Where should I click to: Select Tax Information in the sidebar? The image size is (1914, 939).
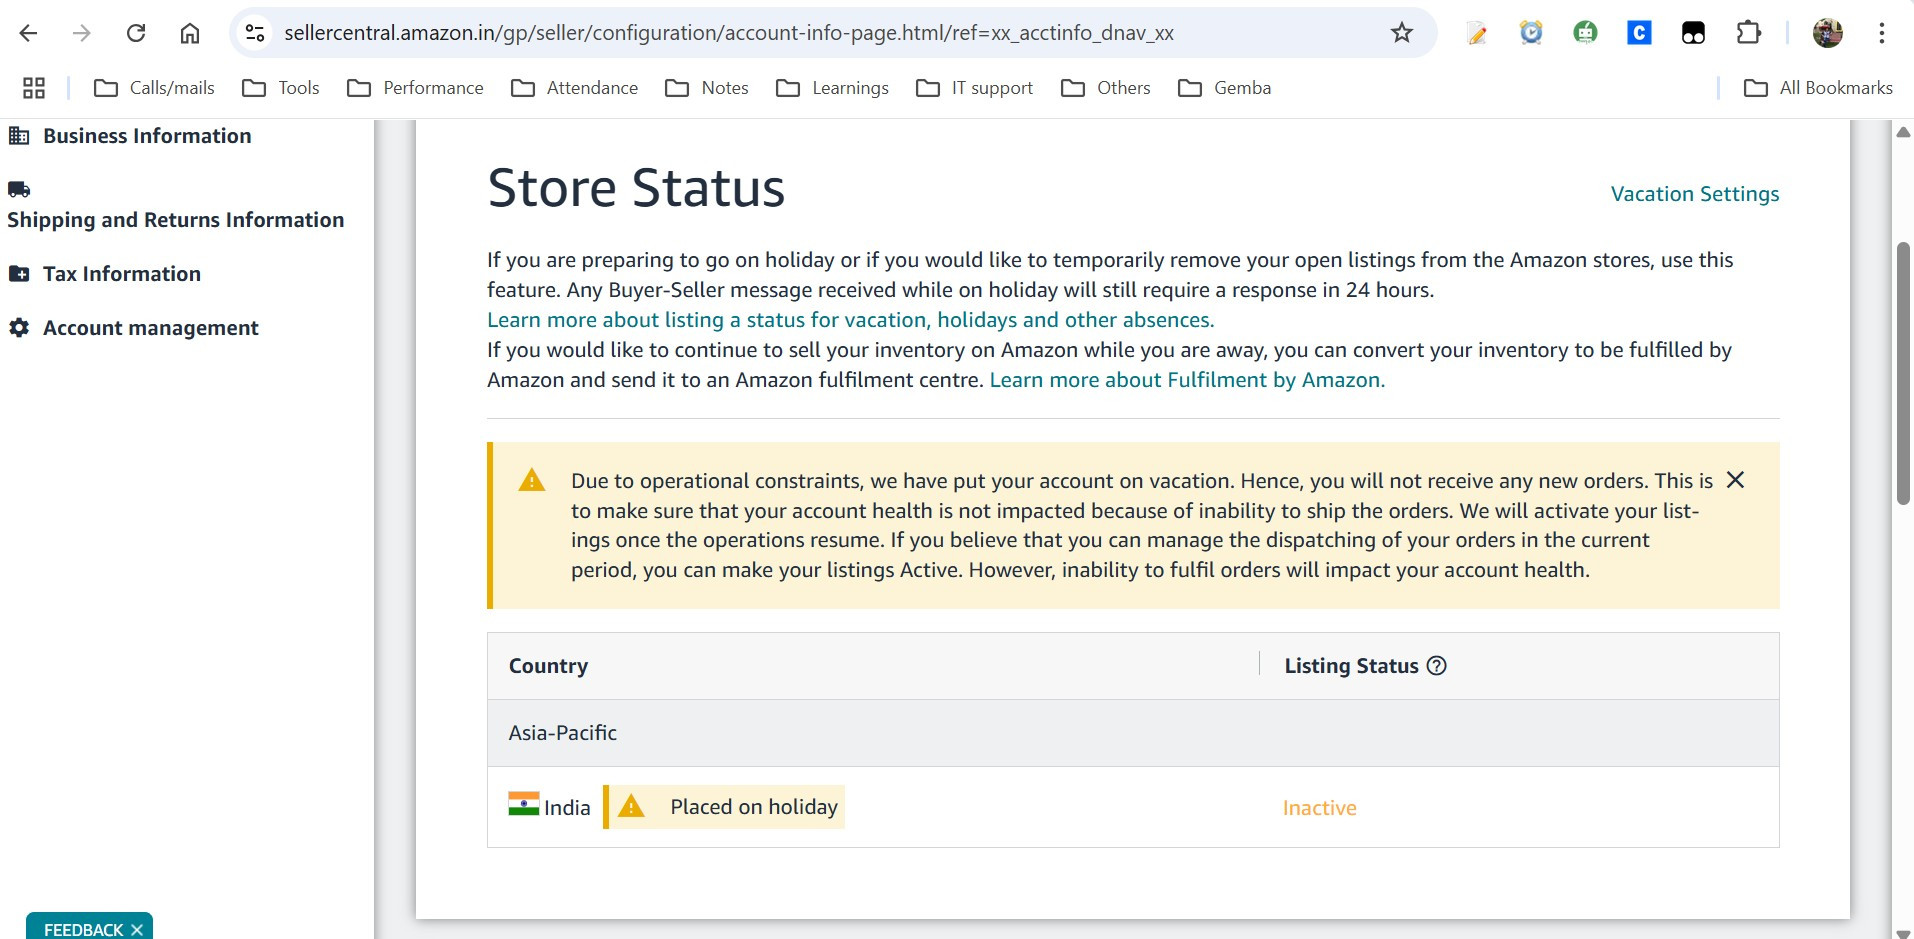point(105,274)
